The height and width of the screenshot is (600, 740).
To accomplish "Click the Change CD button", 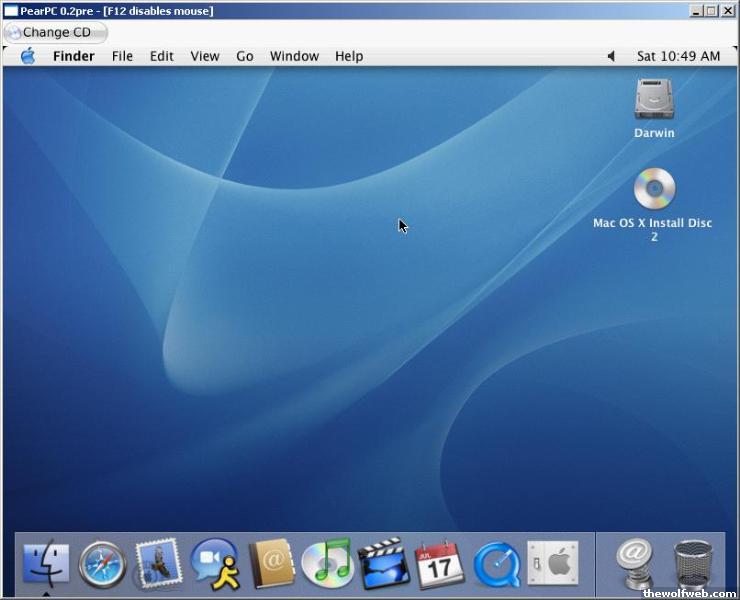I will click(x=56, y=32).
